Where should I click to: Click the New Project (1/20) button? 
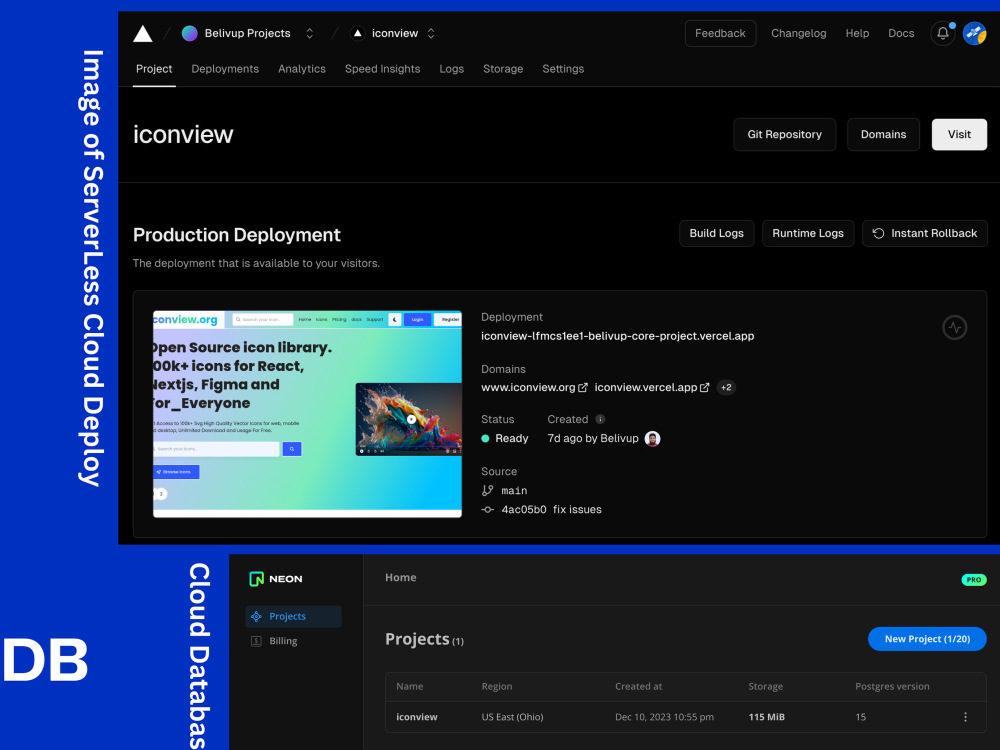tap(927, 639)
